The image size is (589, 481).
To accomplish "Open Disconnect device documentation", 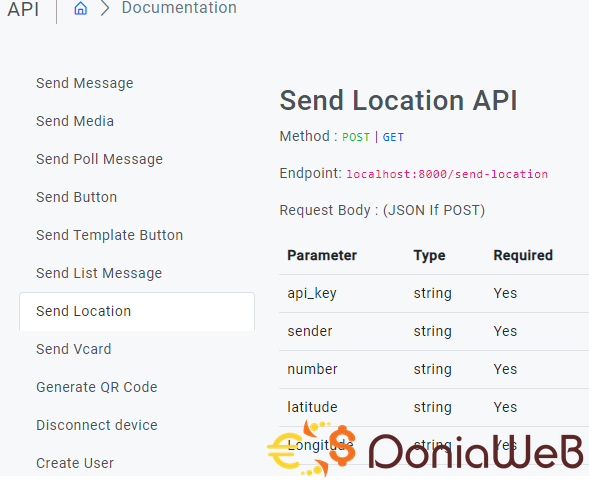I will pyautogui.click(x=97, y=425).
